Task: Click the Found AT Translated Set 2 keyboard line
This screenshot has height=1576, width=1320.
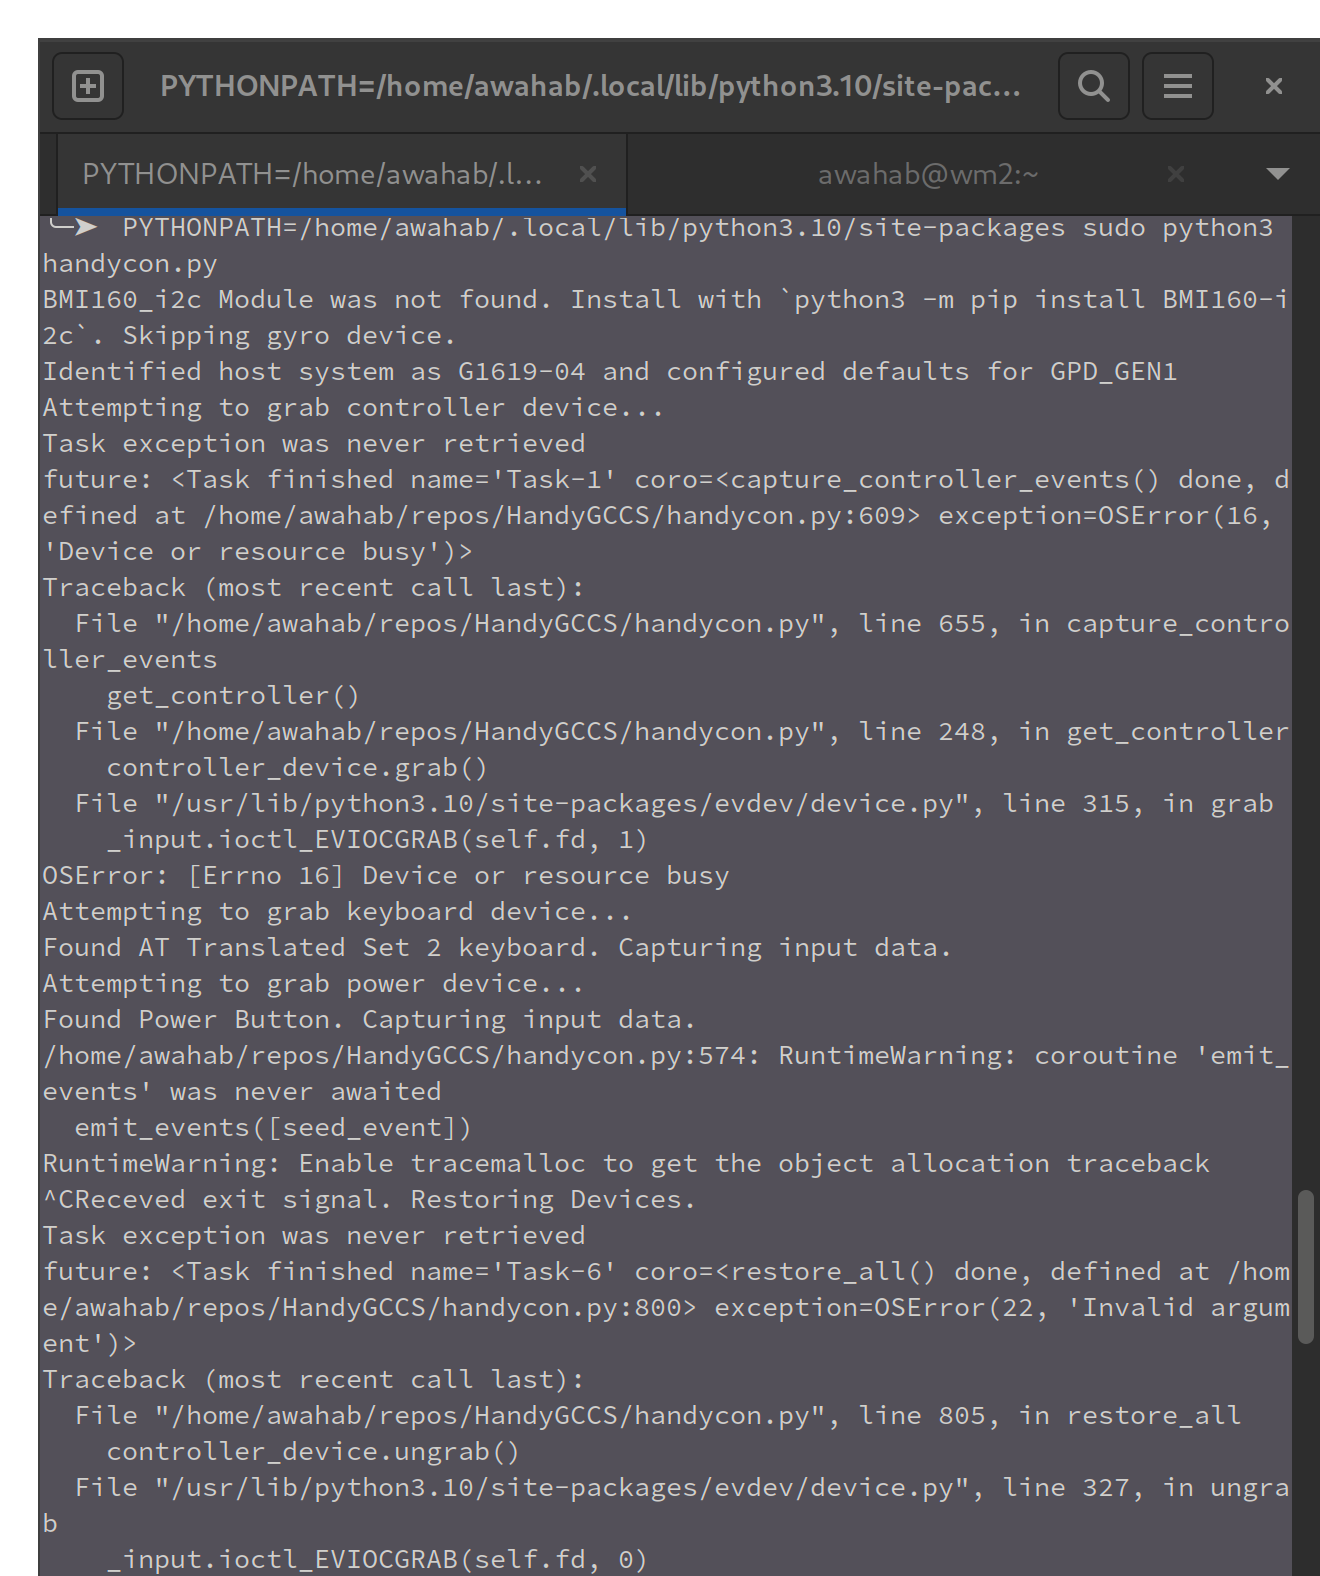Action: pyautogui.click(x=495, y=947)
